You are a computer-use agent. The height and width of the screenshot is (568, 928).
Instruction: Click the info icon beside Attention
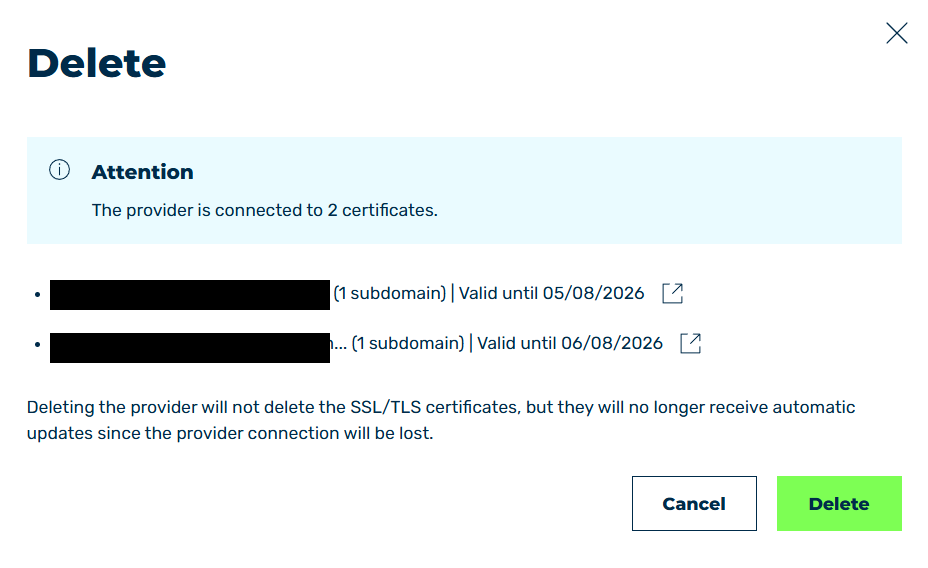point(59,170)
